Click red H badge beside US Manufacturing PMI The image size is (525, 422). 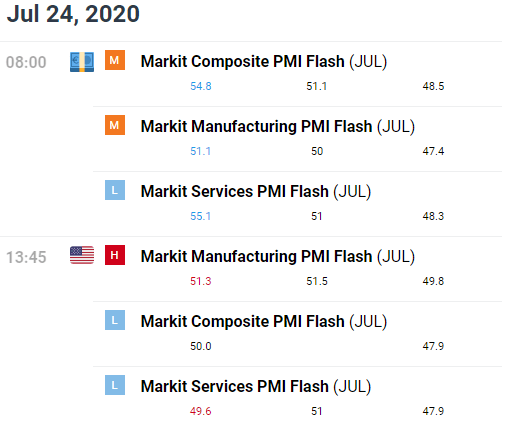115,255
